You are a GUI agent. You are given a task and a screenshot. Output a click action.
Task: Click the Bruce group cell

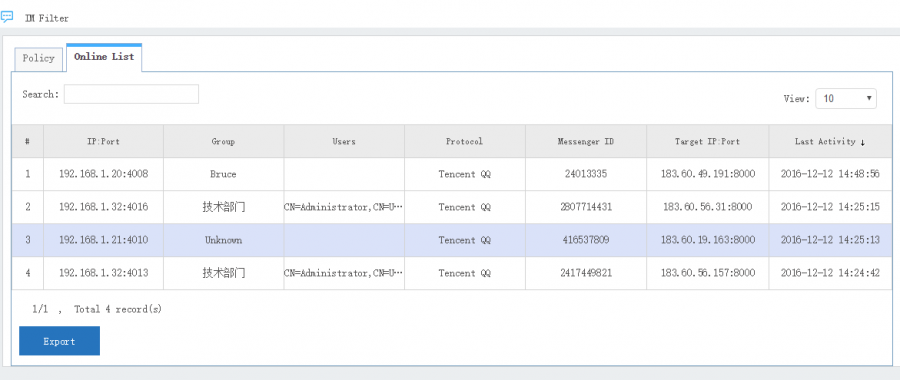[x=223, y=174]
